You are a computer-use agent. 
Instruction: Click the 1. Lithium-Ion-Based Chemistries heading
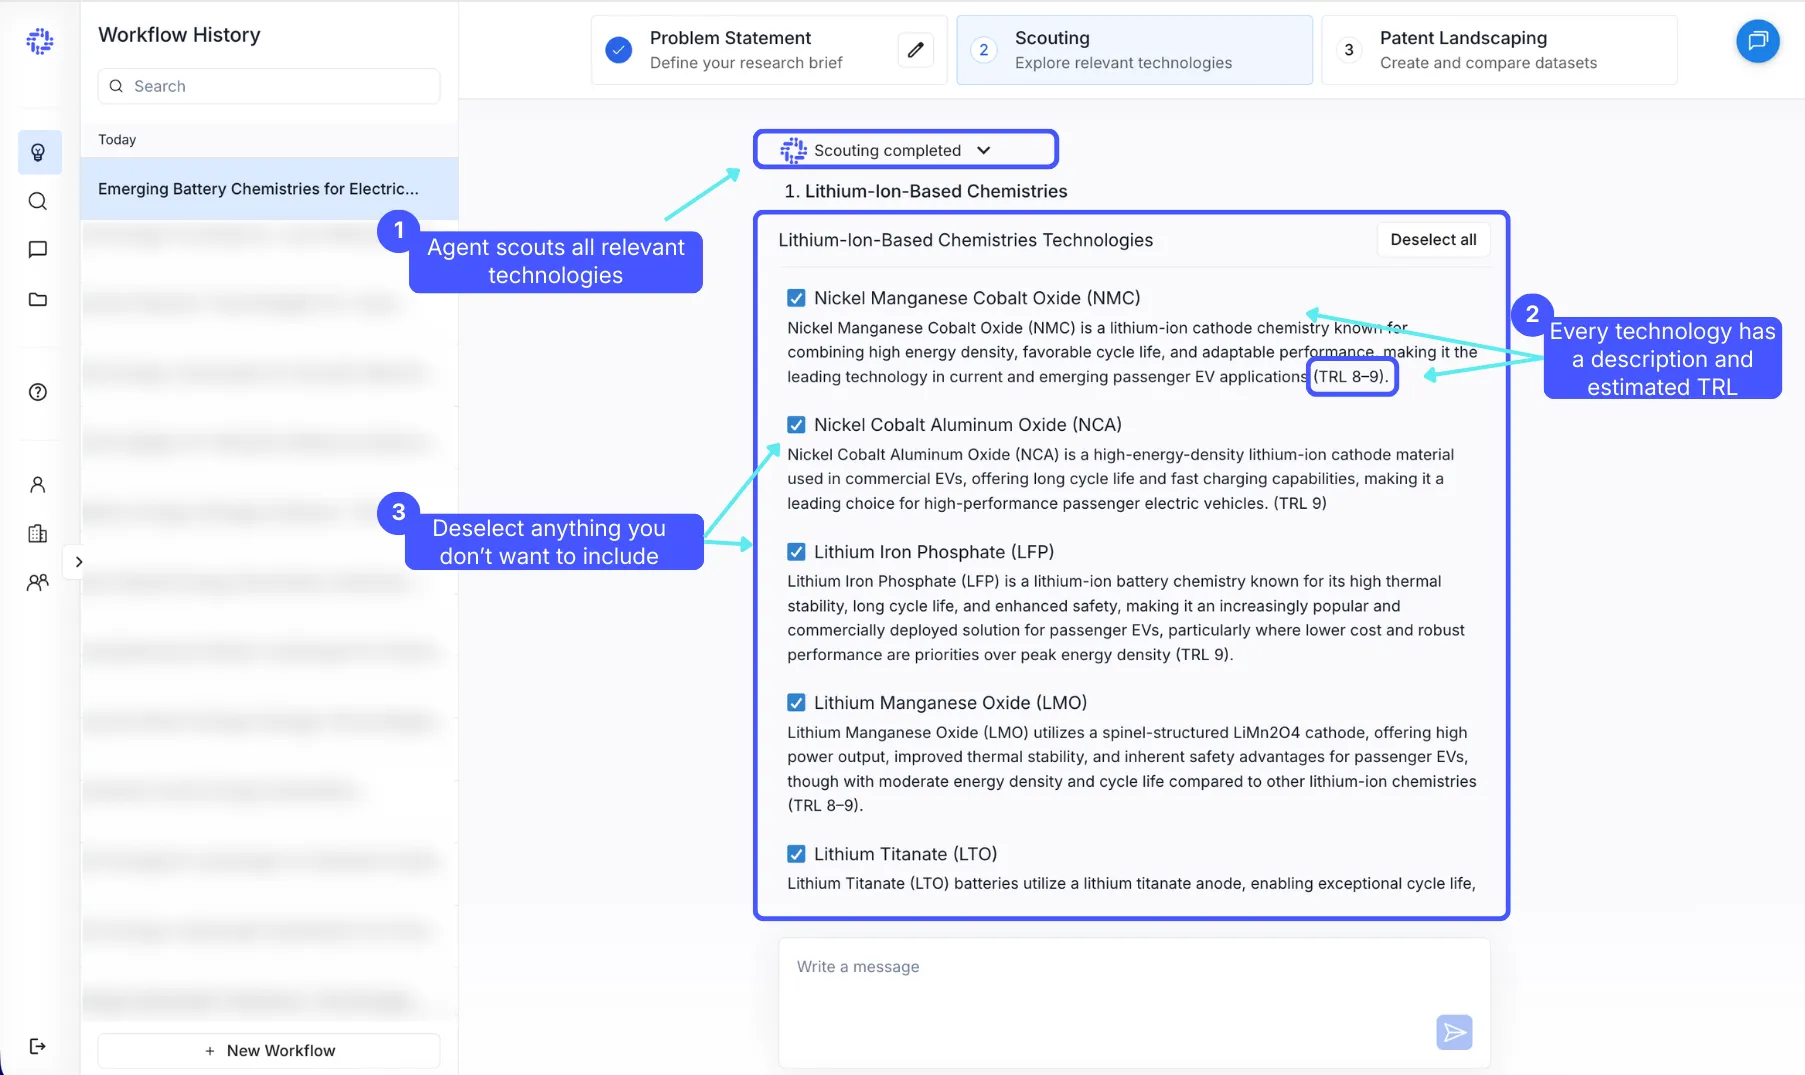click(x=925, y=191)
